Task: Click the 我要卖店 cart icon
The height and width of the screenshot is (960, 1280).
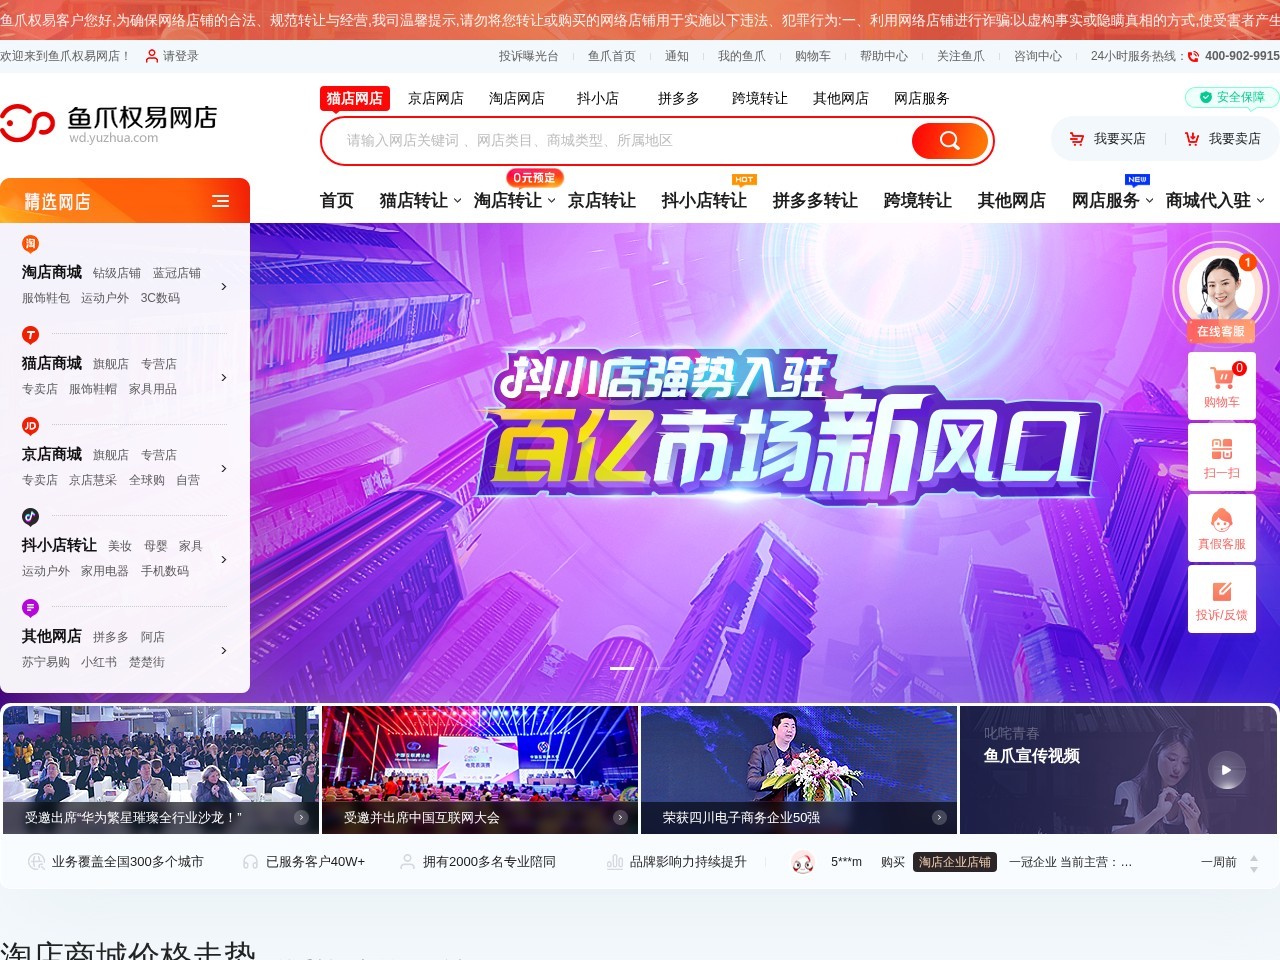Action: (1192, 139)
